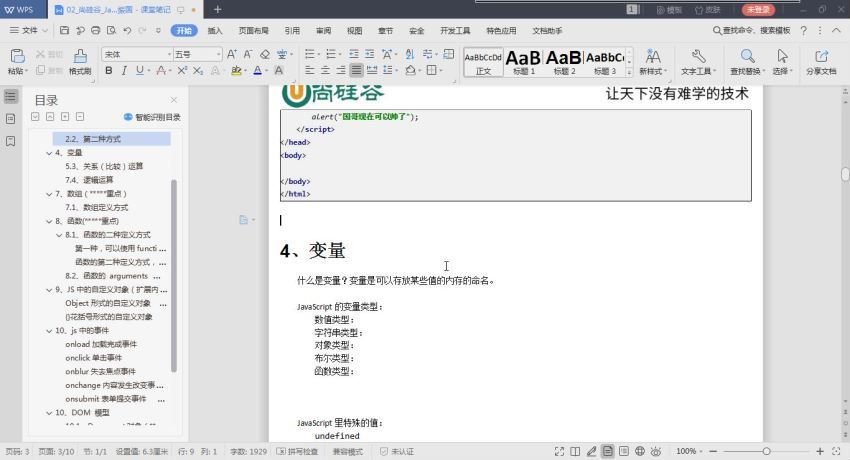Click the bookmark icon in left sidebar
Viewport: 850px width, 460px height.
10,141
